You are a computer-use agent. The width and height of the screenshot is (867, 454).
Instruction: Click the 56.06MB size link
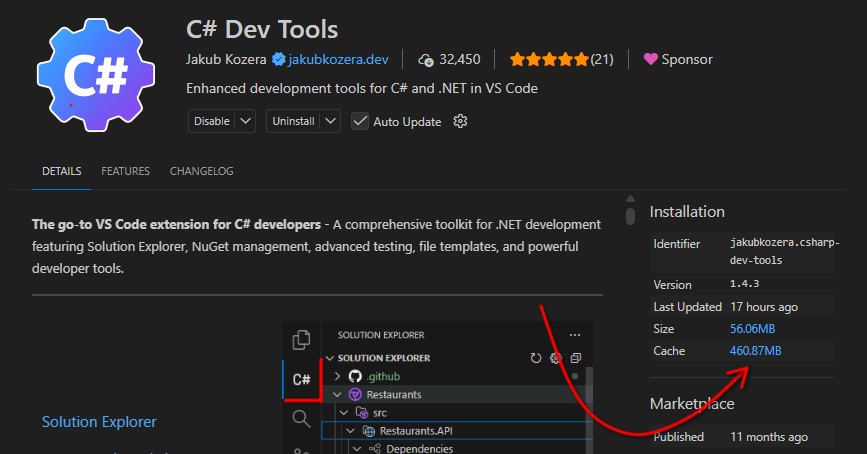pos(753,329)
